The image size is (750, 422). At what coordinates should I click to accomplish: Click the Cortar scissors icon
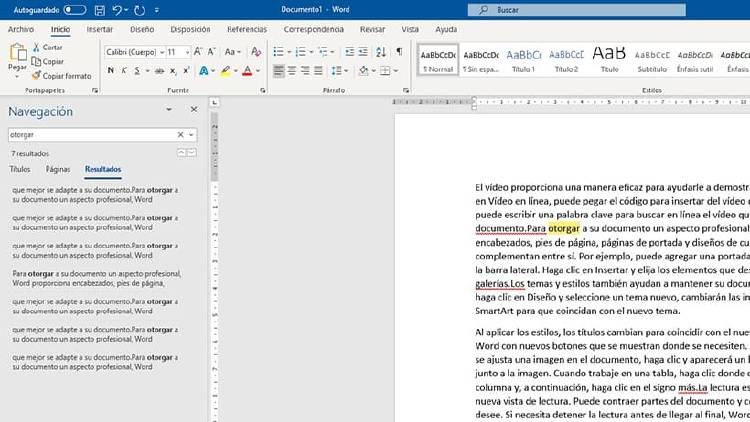(x=37, y=47)
